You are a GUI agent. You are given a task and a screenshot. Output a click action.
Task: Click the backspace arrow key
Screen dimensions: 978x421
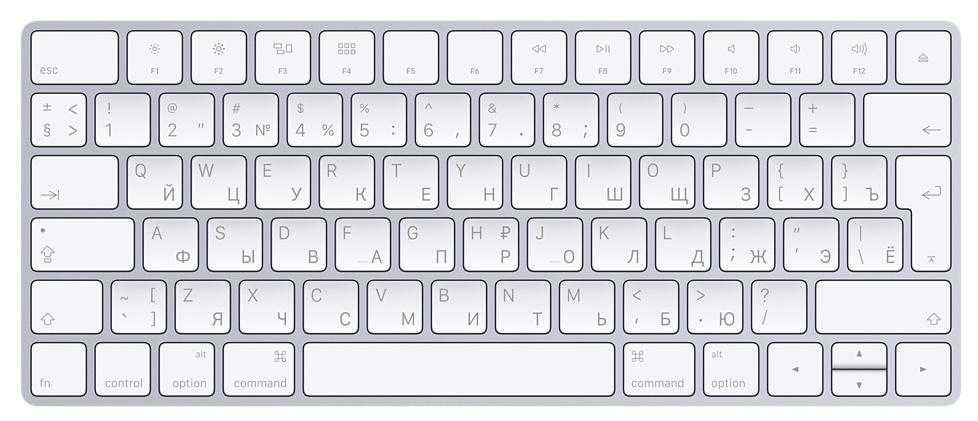pos(908,120)
